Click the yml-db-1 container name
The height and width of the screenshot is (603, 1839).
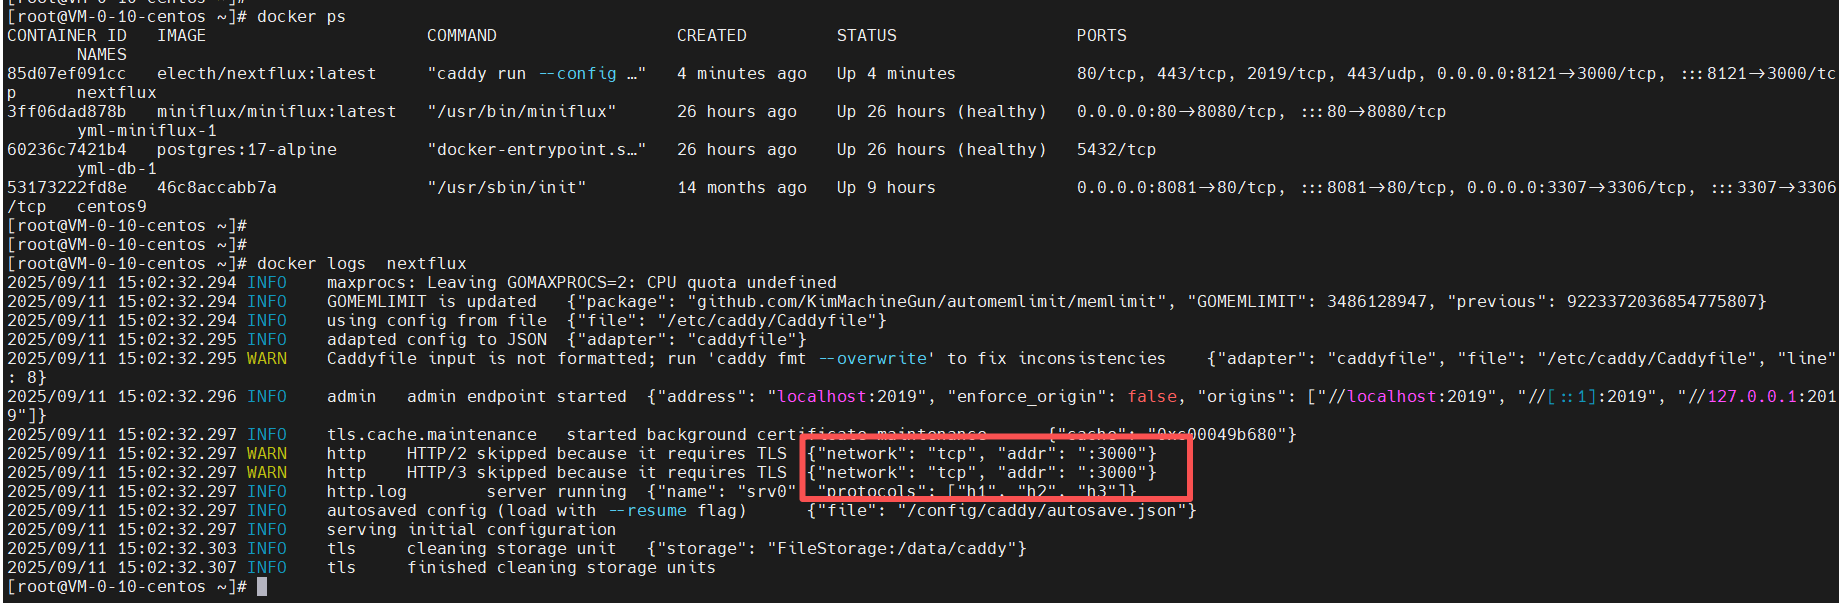[116, 169]
